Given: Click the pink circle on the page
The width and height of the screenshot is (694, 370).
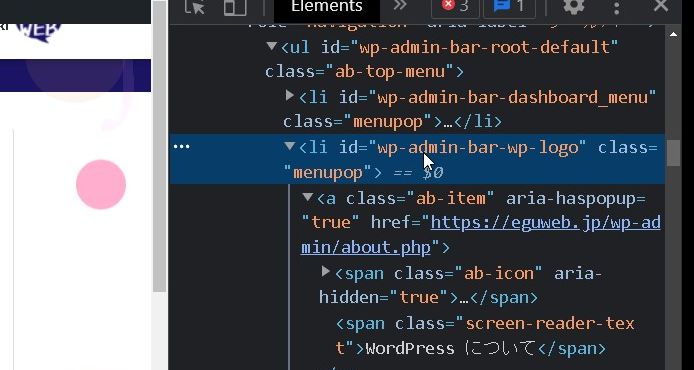Looking at the screenshot, I should point(101,184).
